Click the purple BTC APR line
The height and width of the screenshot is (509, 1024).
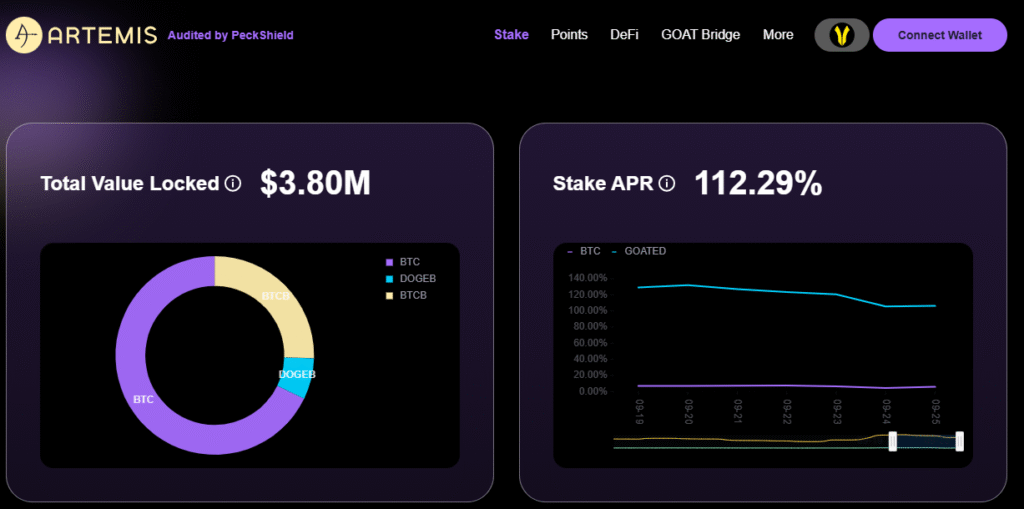tap(787, 386)
